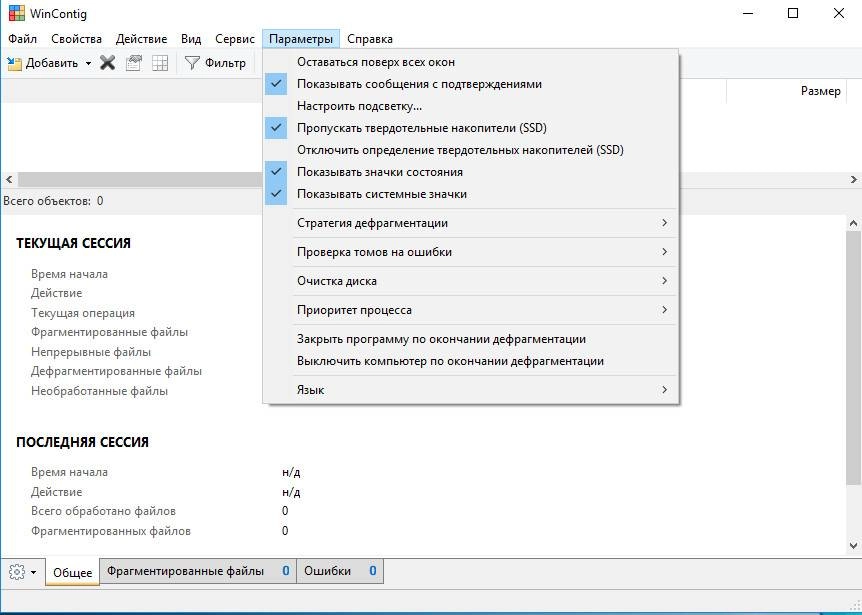
Task: Expand Стратегия дефрагментации submenu
Action: click(471, 223)
